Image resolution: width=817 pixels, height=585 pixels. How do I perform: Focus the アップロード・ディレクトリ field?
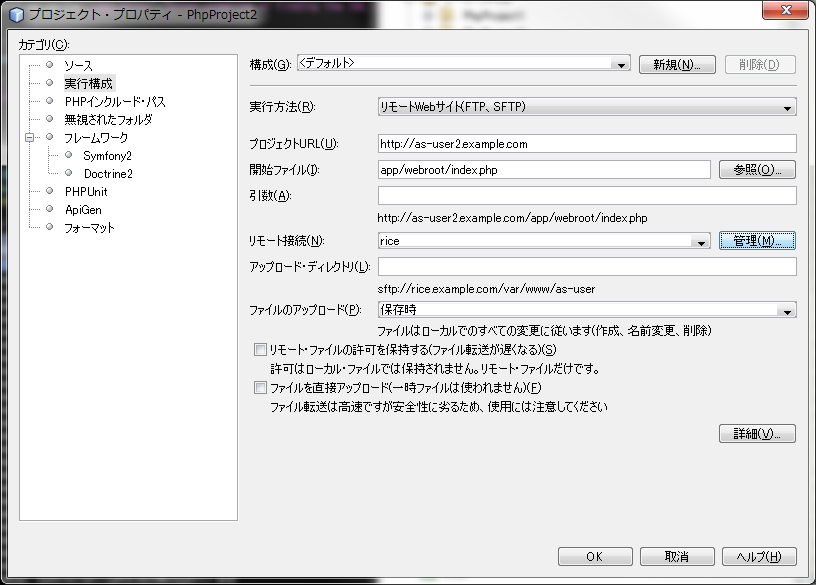(587, 266)
